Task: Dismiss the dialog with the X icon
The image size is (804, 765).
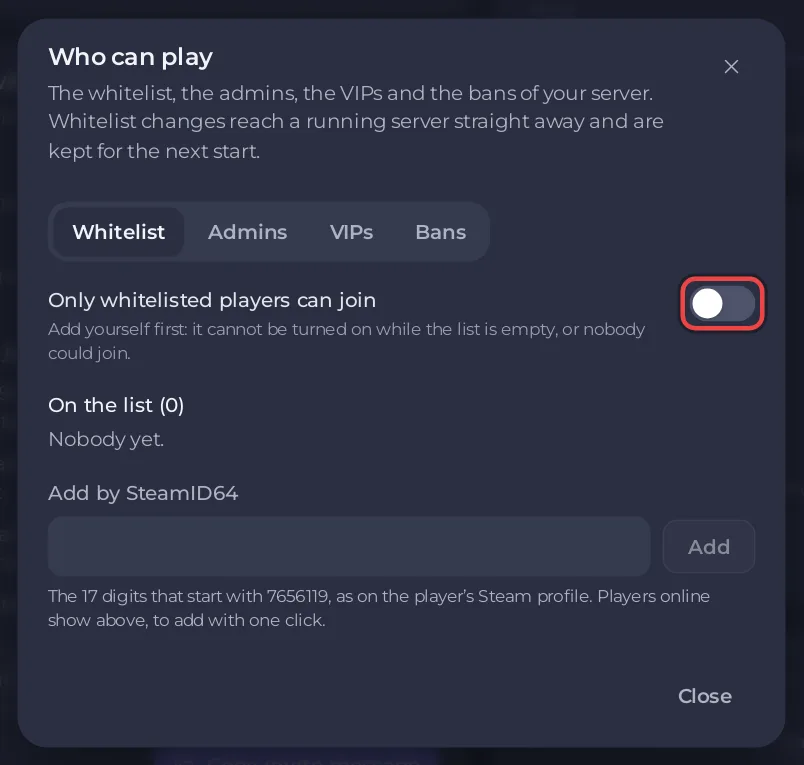Action: click(731, 67)
